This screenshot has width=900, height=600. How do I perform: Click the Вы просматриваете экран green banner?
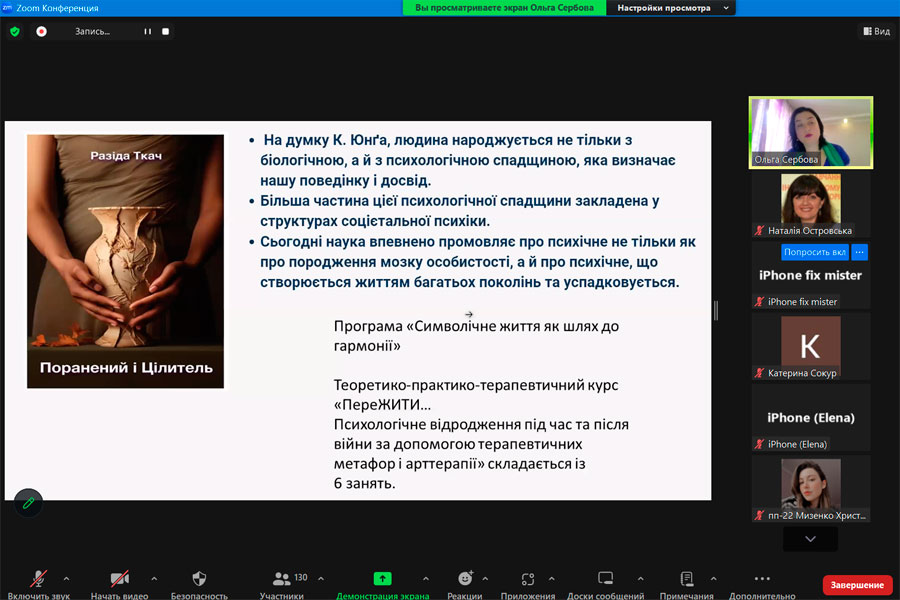coord(504,8)
